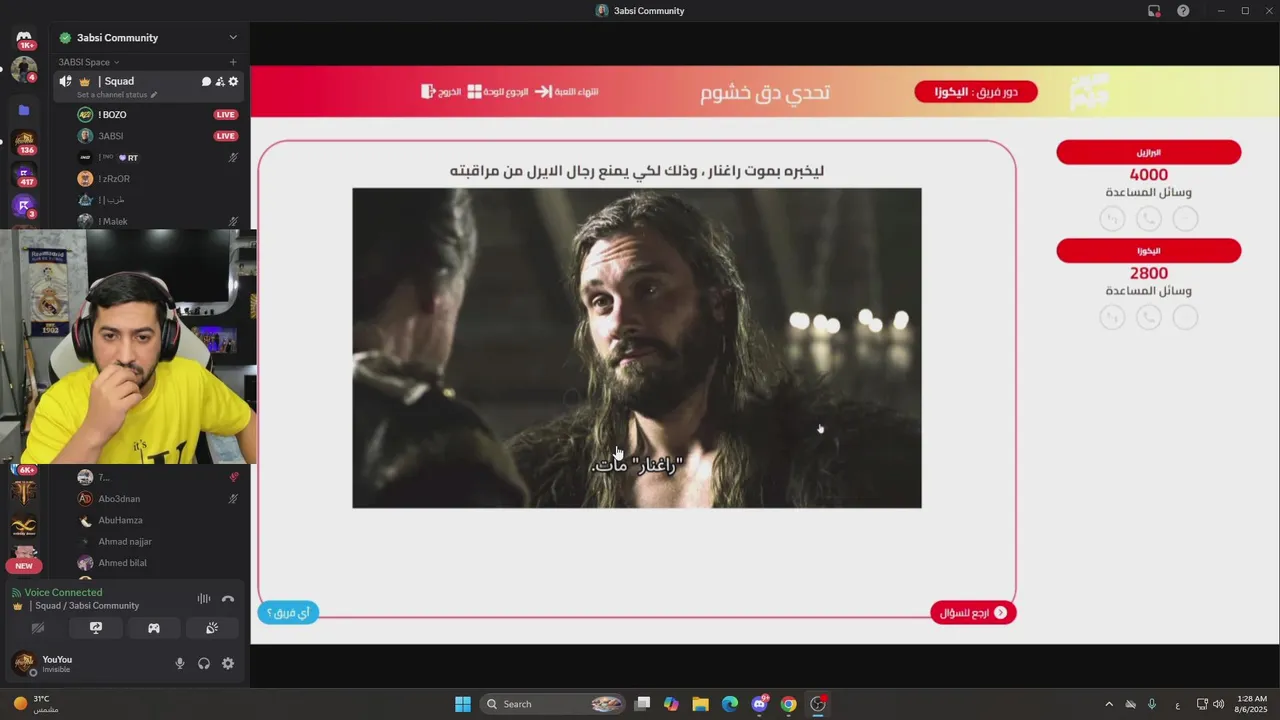Click the blue 'أي فريق ؟' button
The image size is (1280, 720).
288,613
